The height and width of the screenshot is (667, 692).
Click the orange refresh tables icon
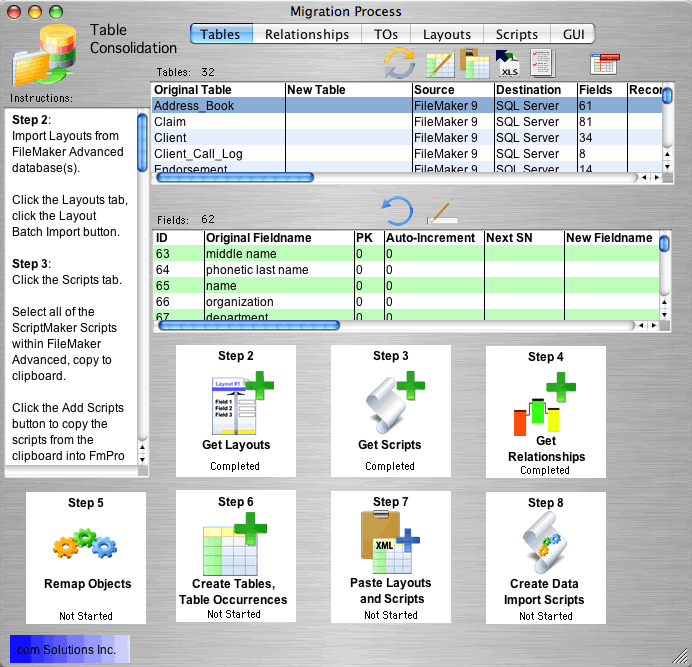click(399, 64)
